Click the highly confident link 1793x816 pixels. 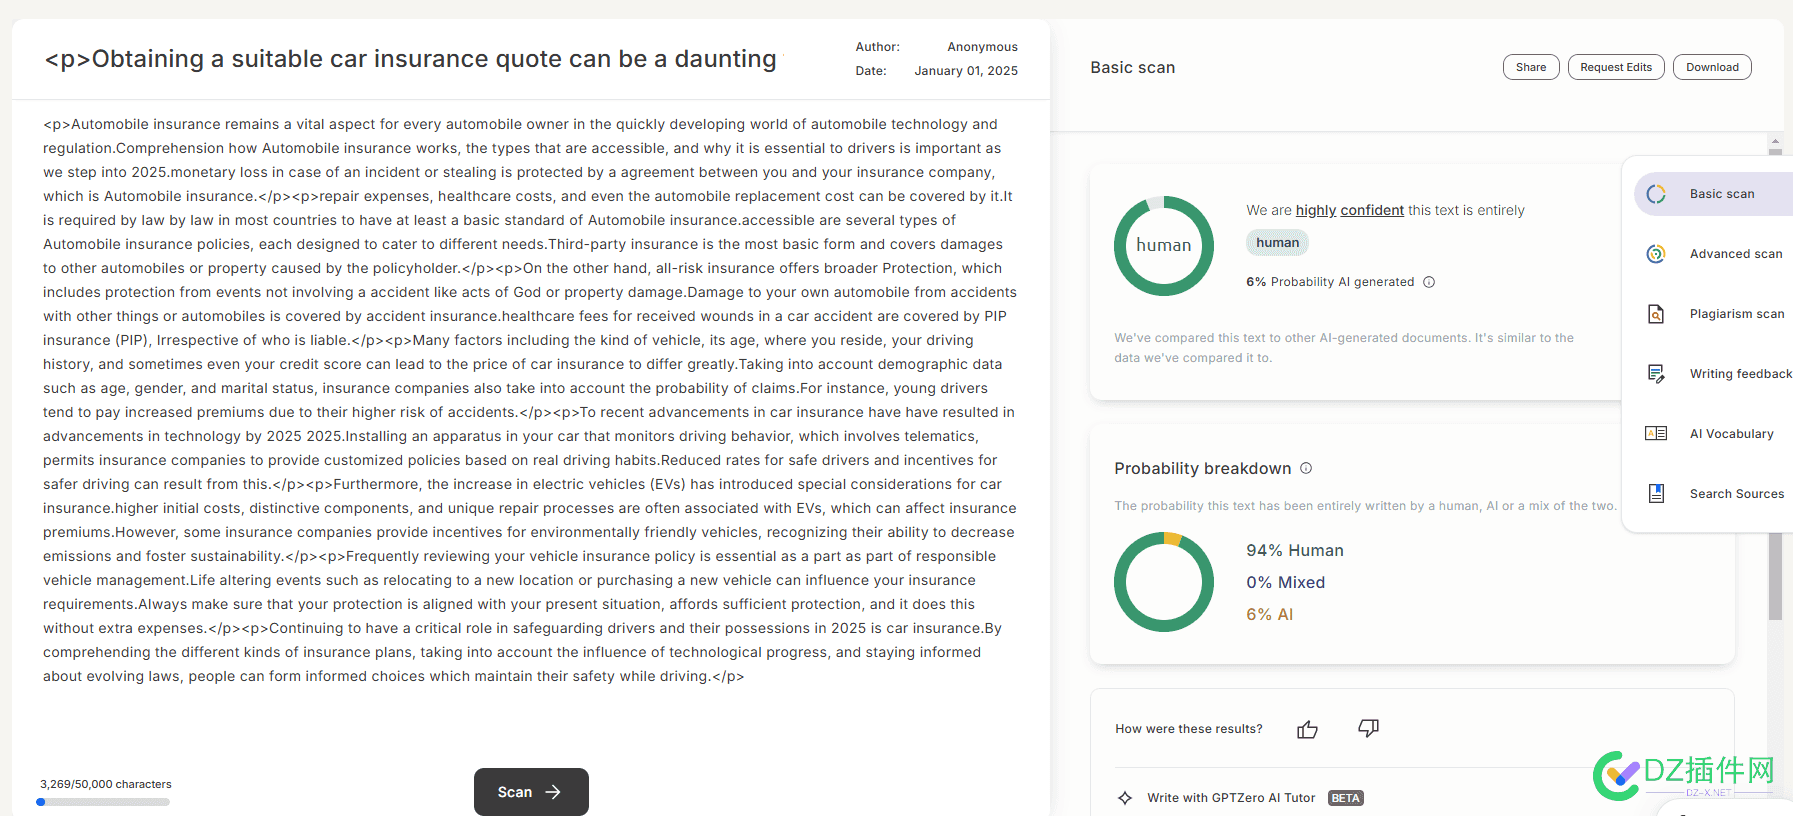coord(1350,210)
